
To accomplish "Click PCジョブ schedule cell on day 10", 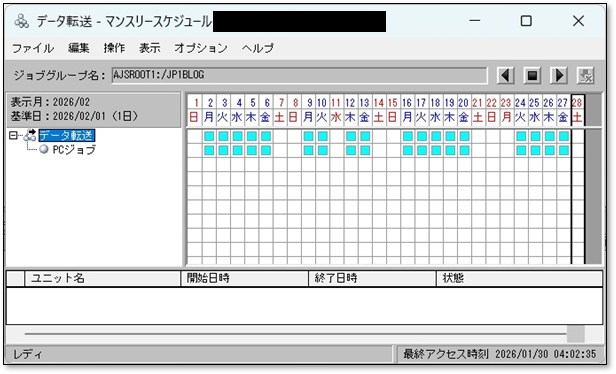I will pyautogui.click(x=323, y=150).
